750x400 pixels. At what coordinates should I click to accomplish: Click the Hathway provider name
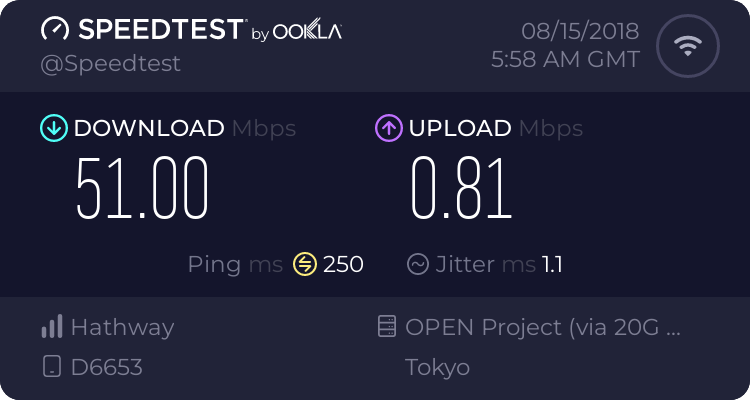[122, 328]
